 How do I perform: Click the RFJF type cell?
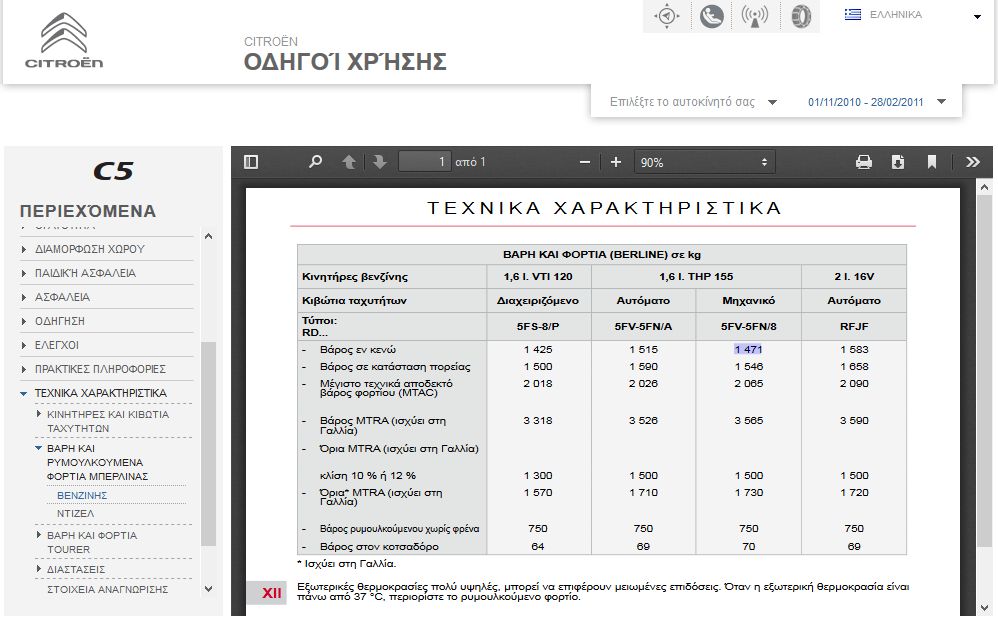pyautogui.click(x=854, y=327)
